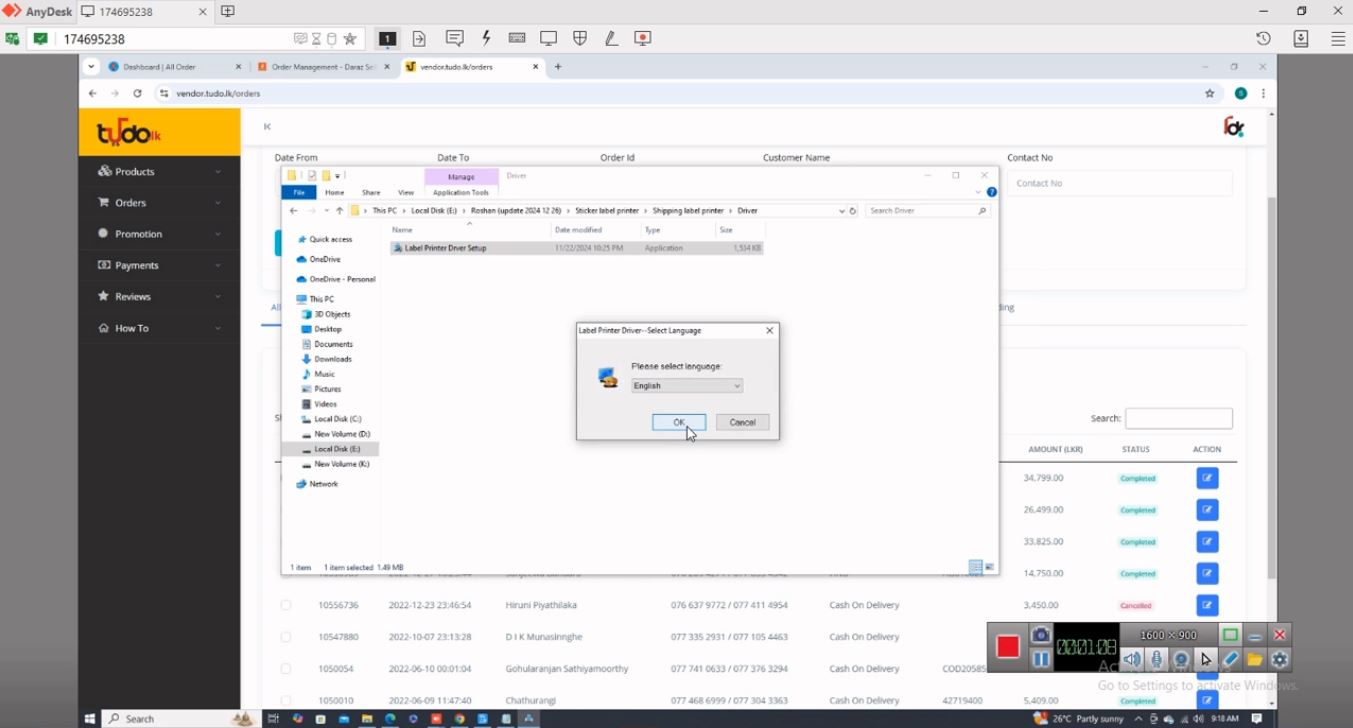
Task: Select New Volume (D:) in navigation pane
Action: 341,434
